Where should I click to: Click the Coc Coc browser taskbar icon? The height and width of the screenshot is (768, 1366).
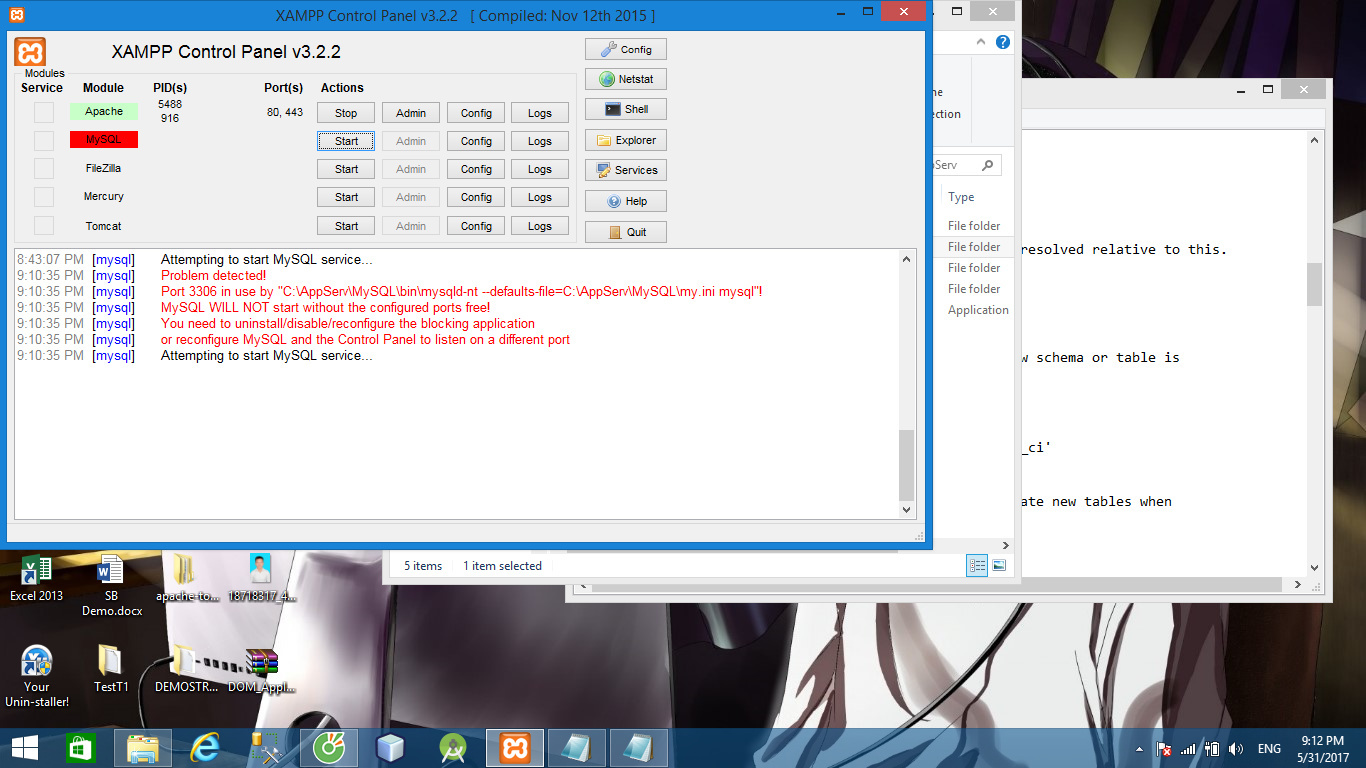point(329,748)
